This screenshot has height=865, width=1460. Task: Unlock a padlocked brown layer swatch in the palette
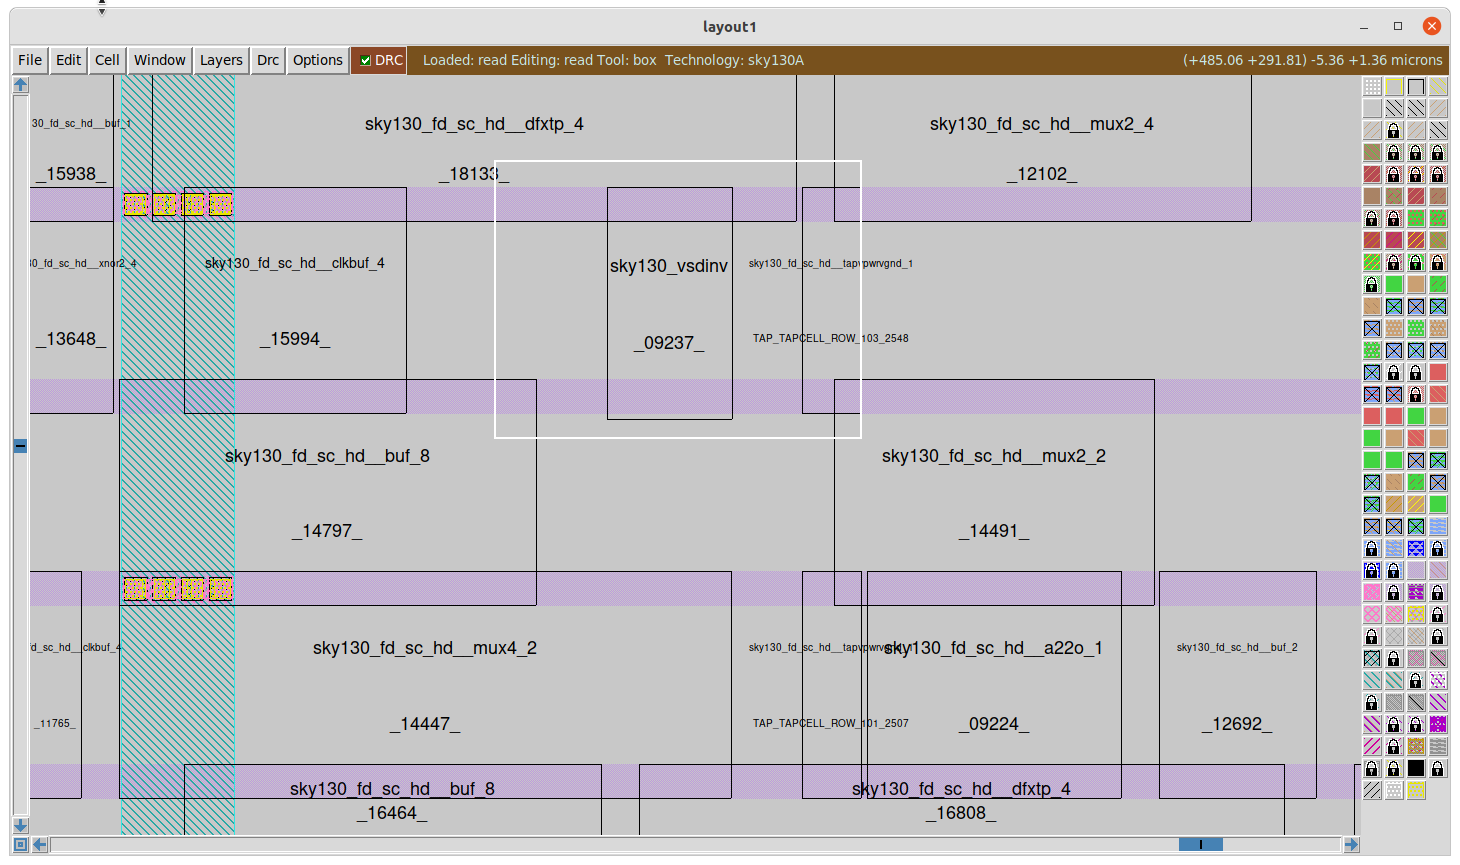pos(1437,263)
